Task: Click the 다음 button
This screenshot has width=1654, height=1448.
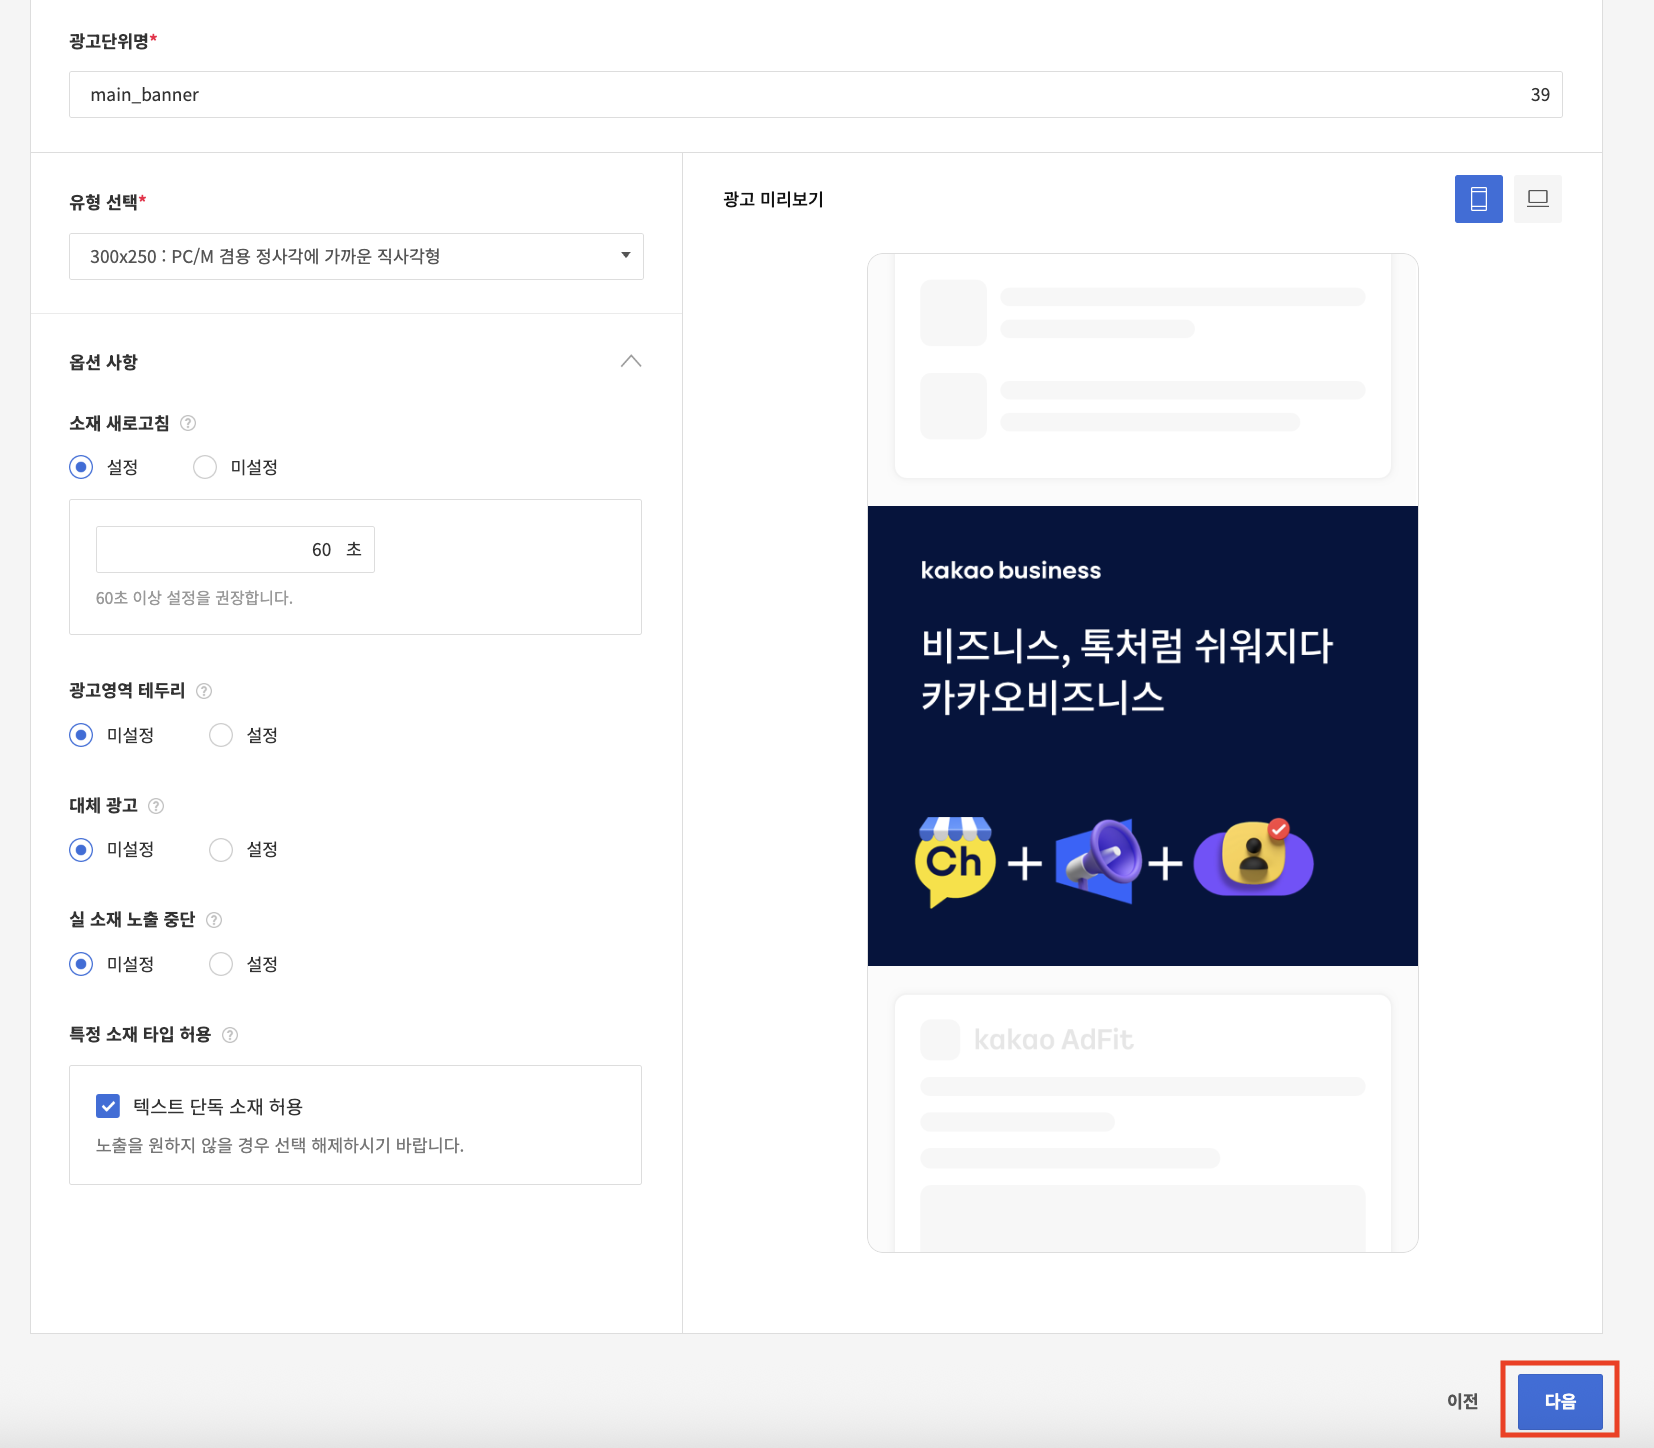Action: click(x=1560, y=1401)
